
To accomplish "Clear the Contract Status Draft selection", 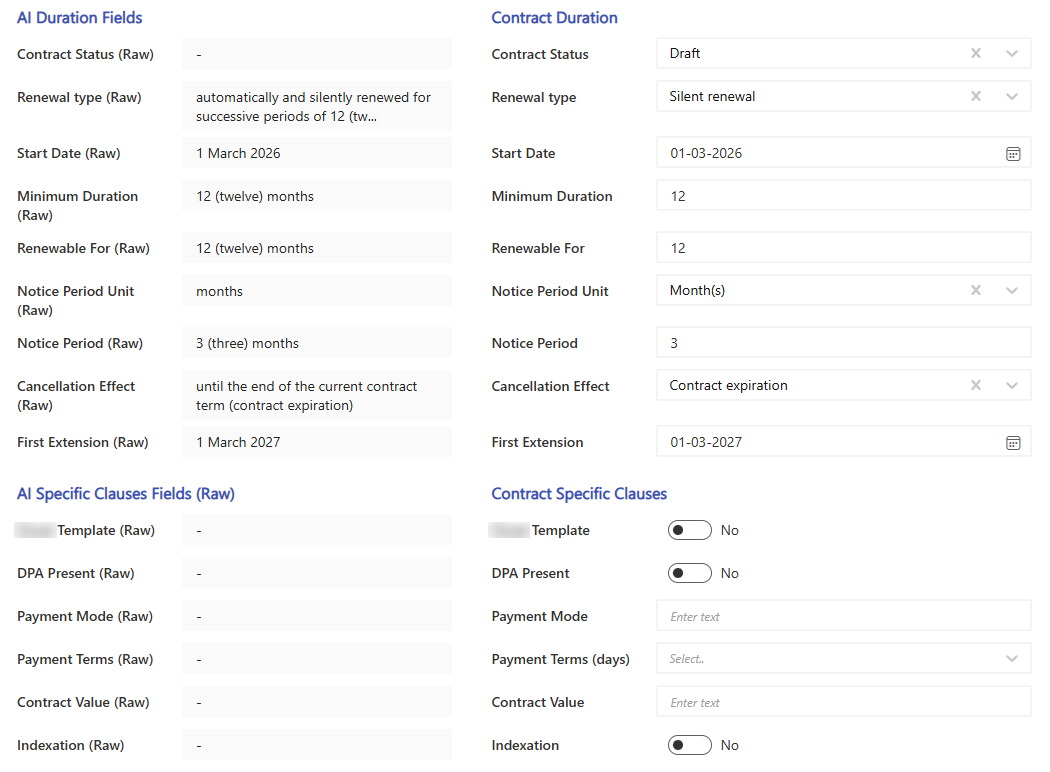I will tap(976, 54).
